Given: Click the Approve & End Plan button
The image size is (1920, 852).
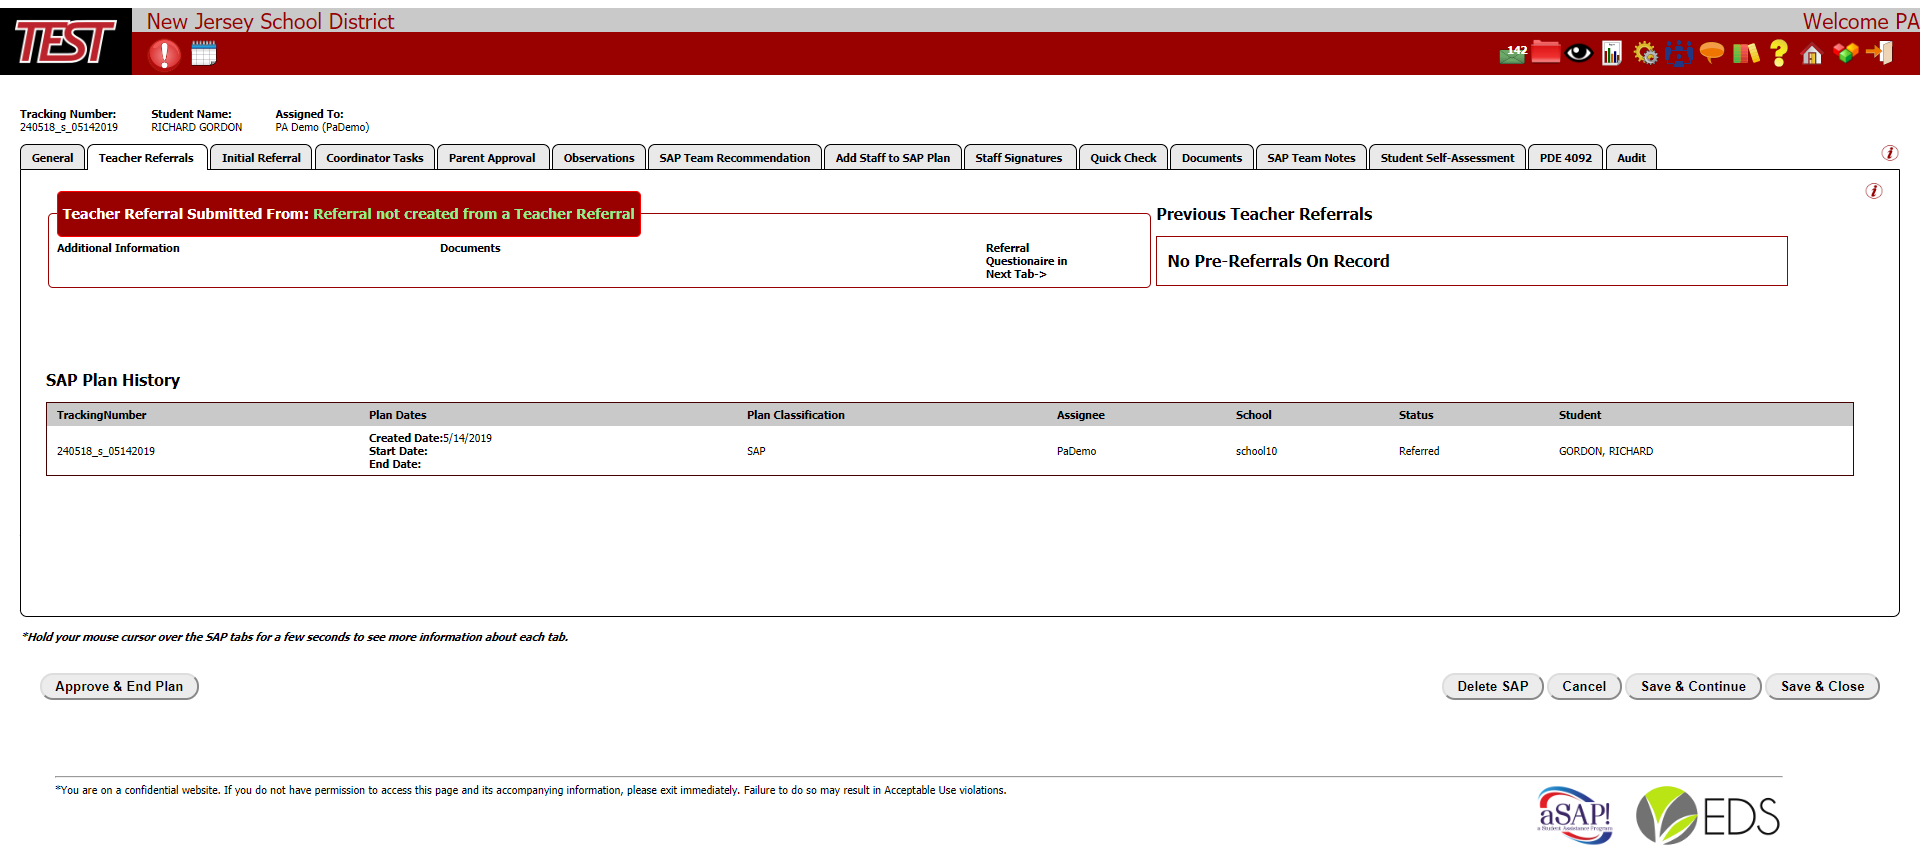Looking at the screenshot, I should 119,687.
